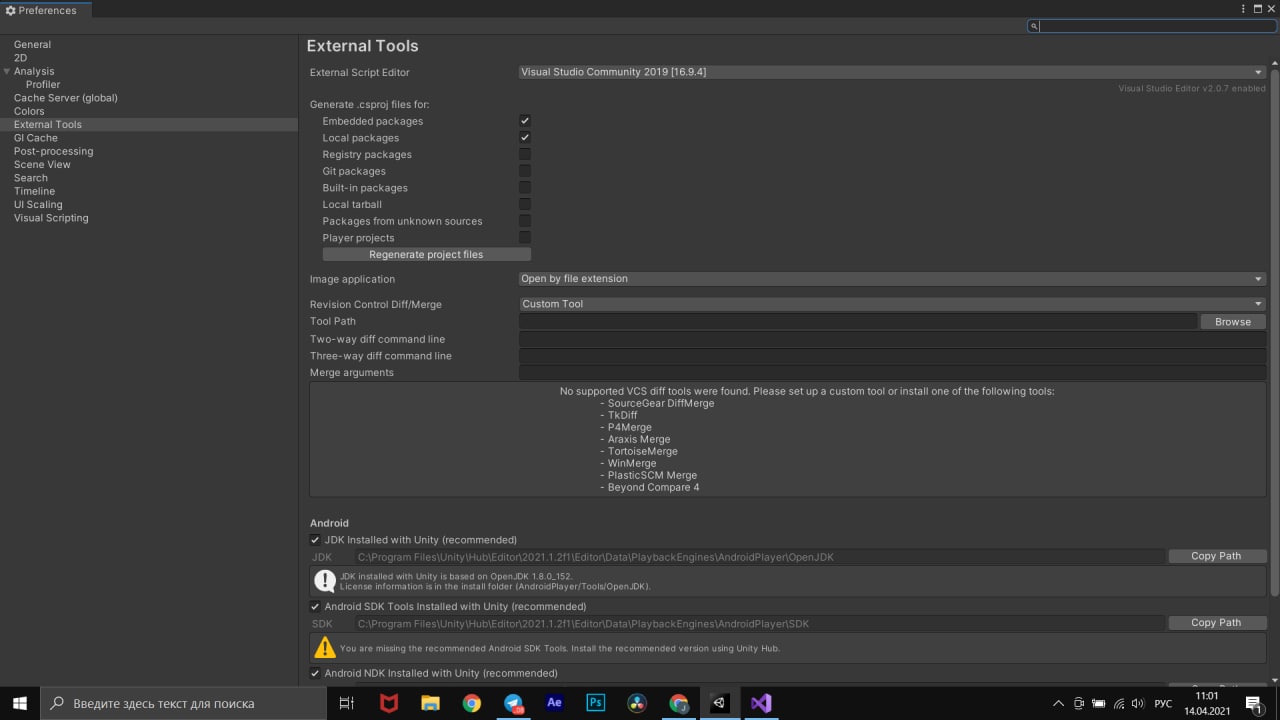Select GI Cache in the sidebar
The height and width of the screenshot is (720, 1280).
tap(36, 138)
